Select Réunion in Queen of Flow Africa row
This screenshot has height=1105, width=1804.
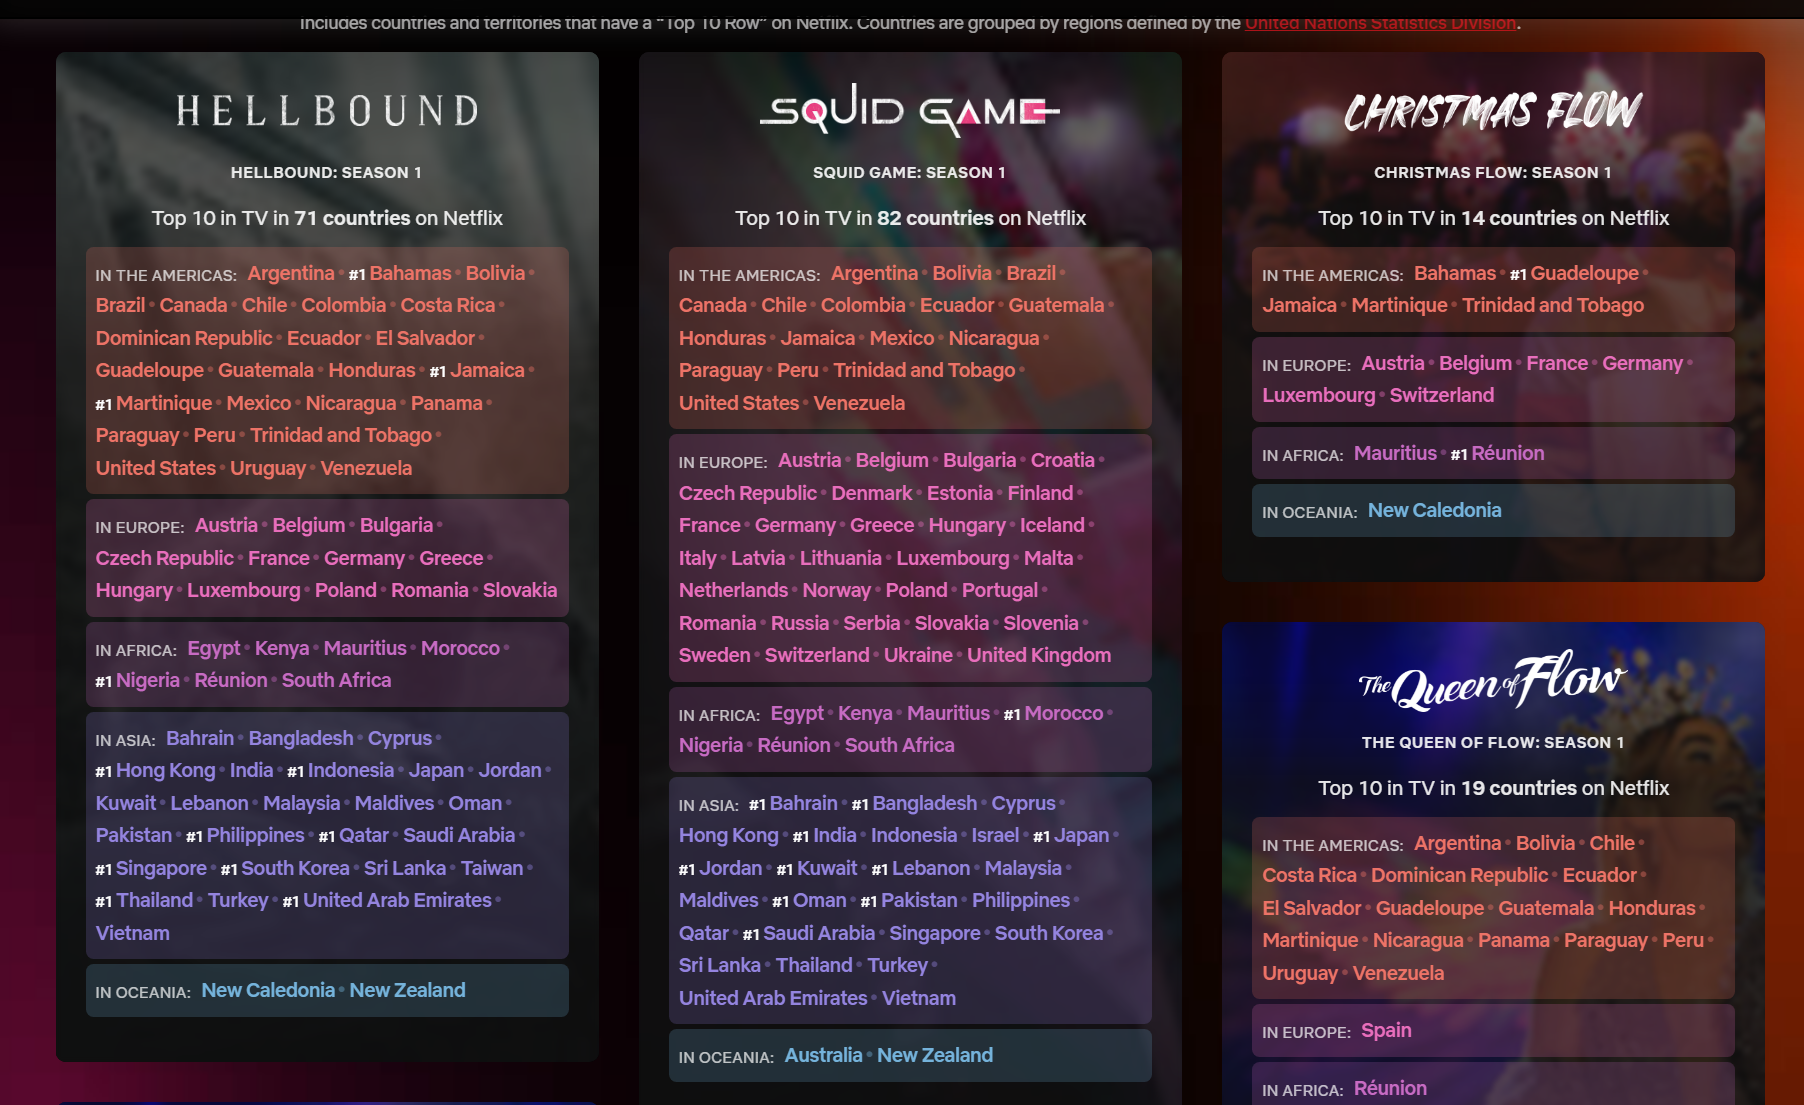tap(1390, 1089)
